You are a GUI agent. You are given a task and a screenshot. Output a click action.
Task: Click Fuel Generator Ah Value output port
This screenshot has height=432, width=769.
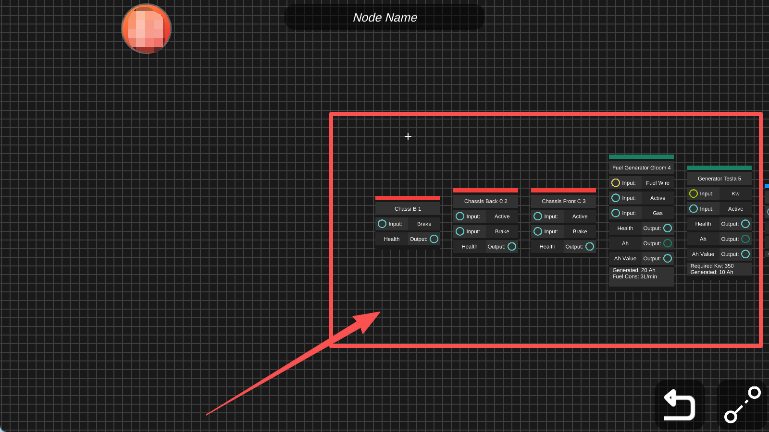668,258
